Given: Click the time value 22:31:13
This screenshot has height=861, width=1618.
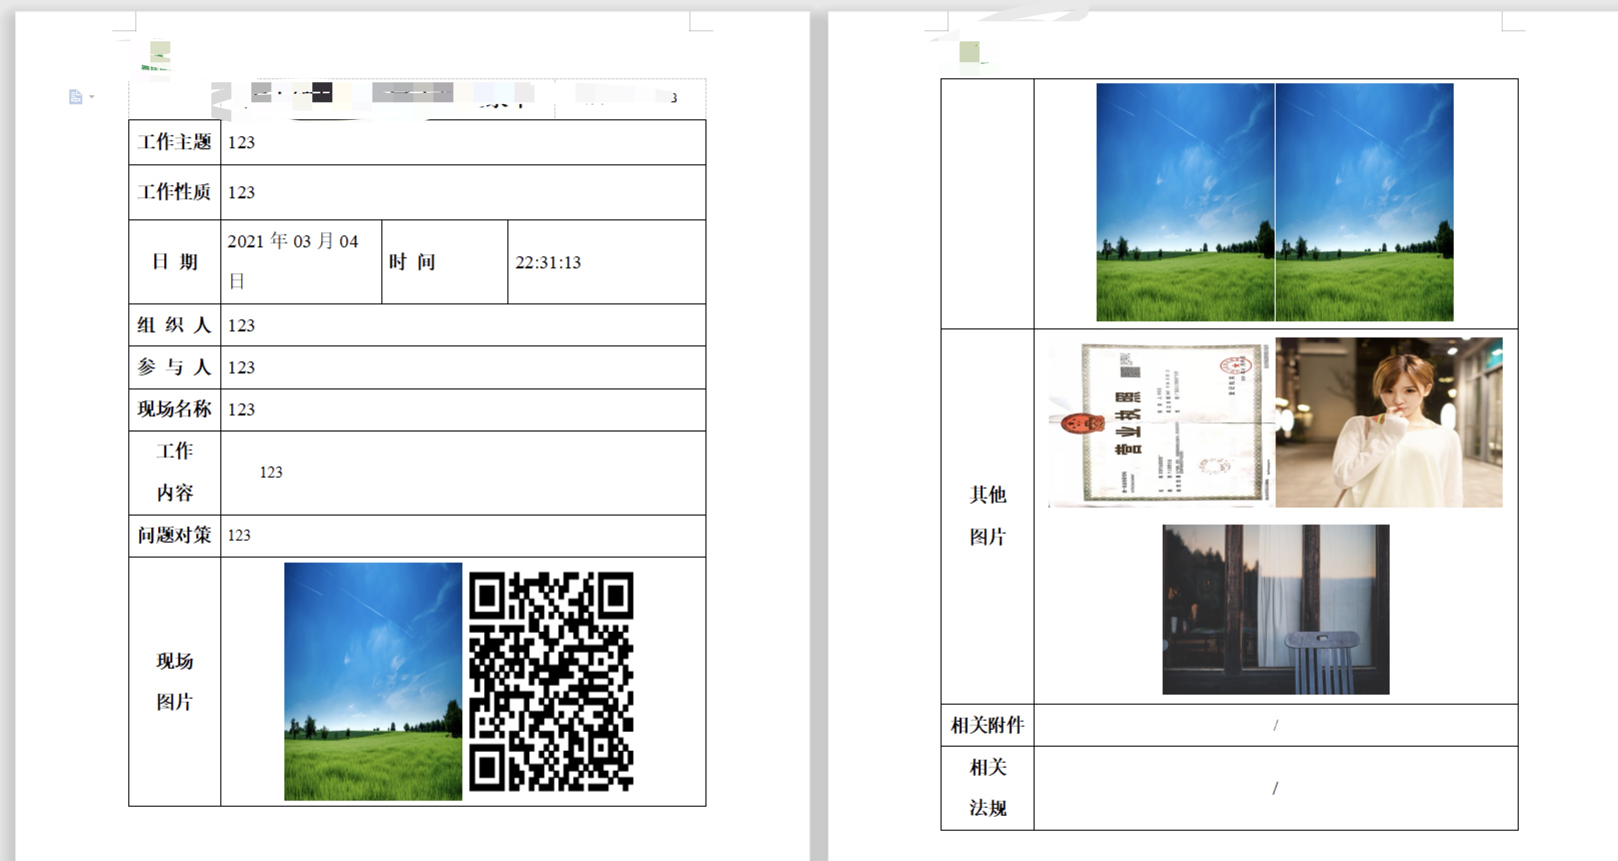Looking at the screenshot, I should (548, 263).
